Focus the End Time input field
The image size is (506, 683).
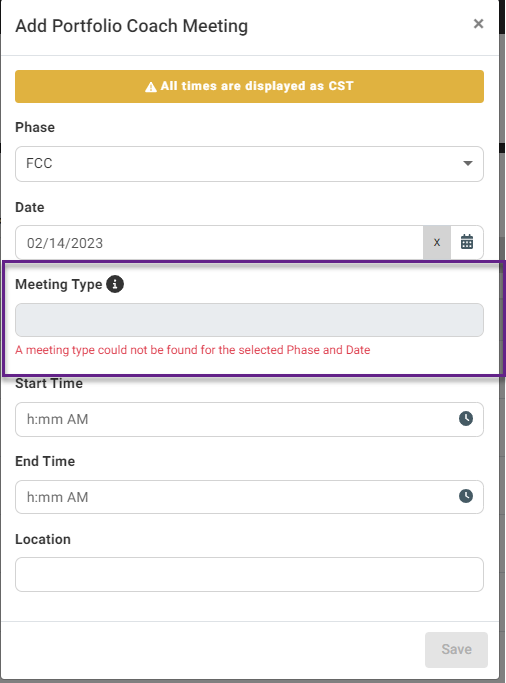[249, 497]
